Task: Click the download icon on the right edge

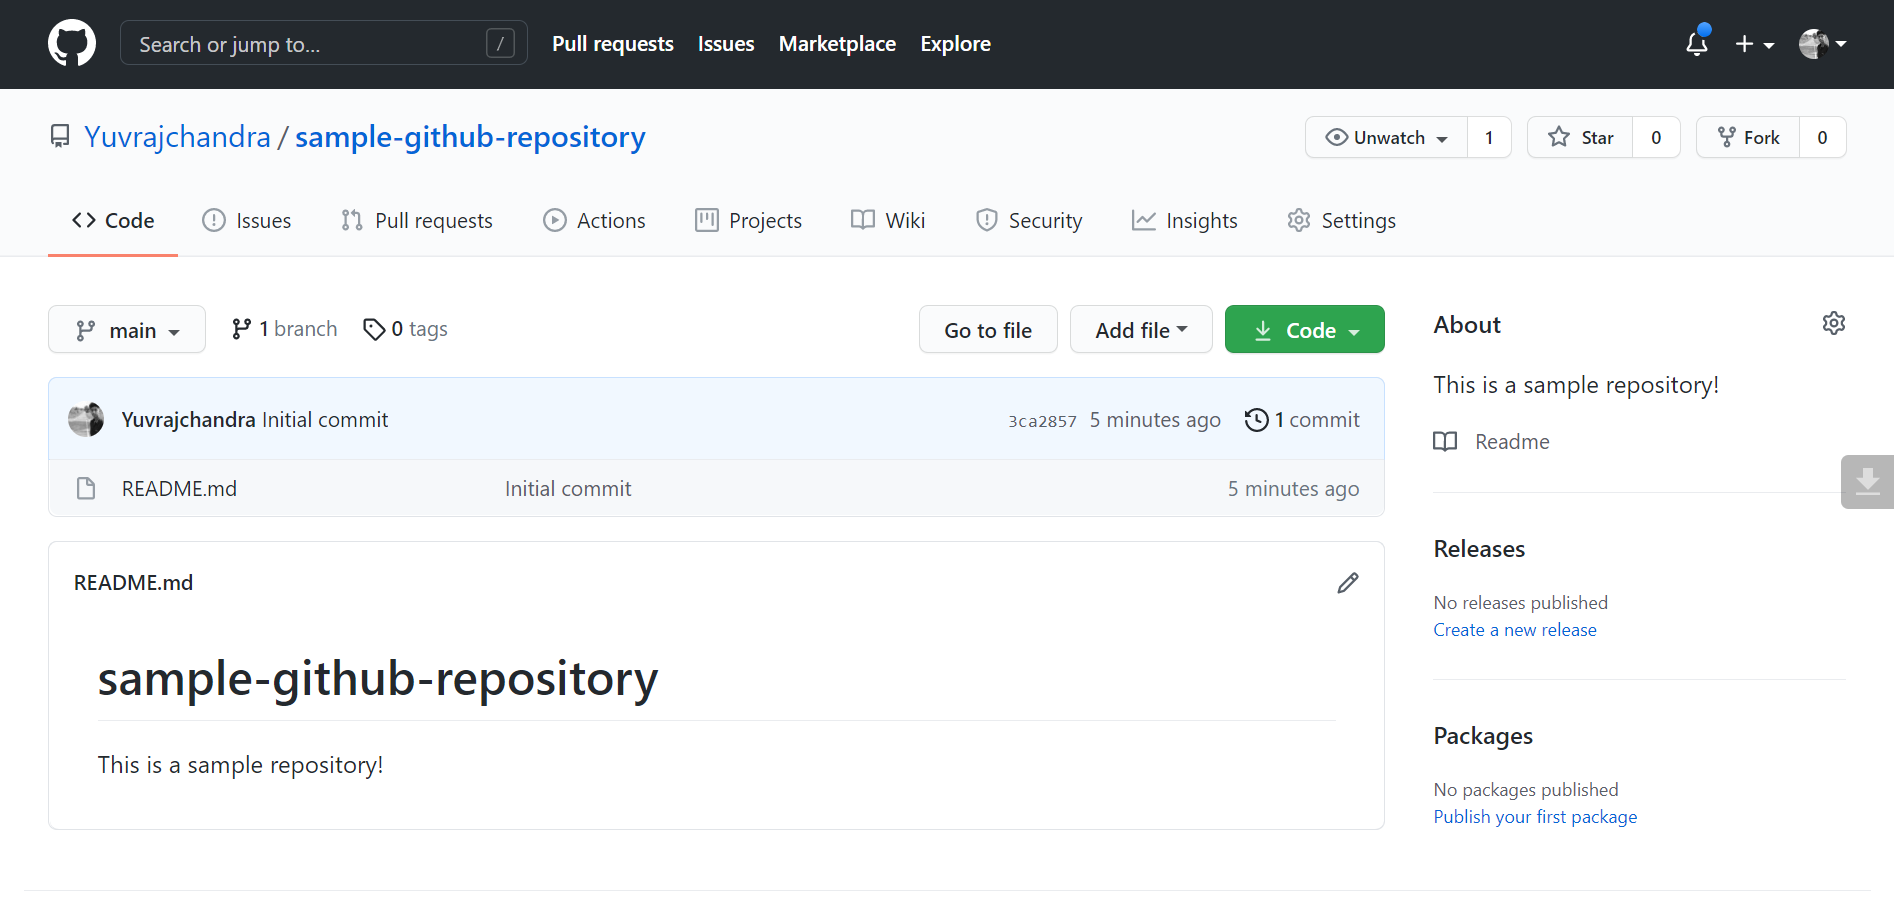Action: click(1868, 481)
